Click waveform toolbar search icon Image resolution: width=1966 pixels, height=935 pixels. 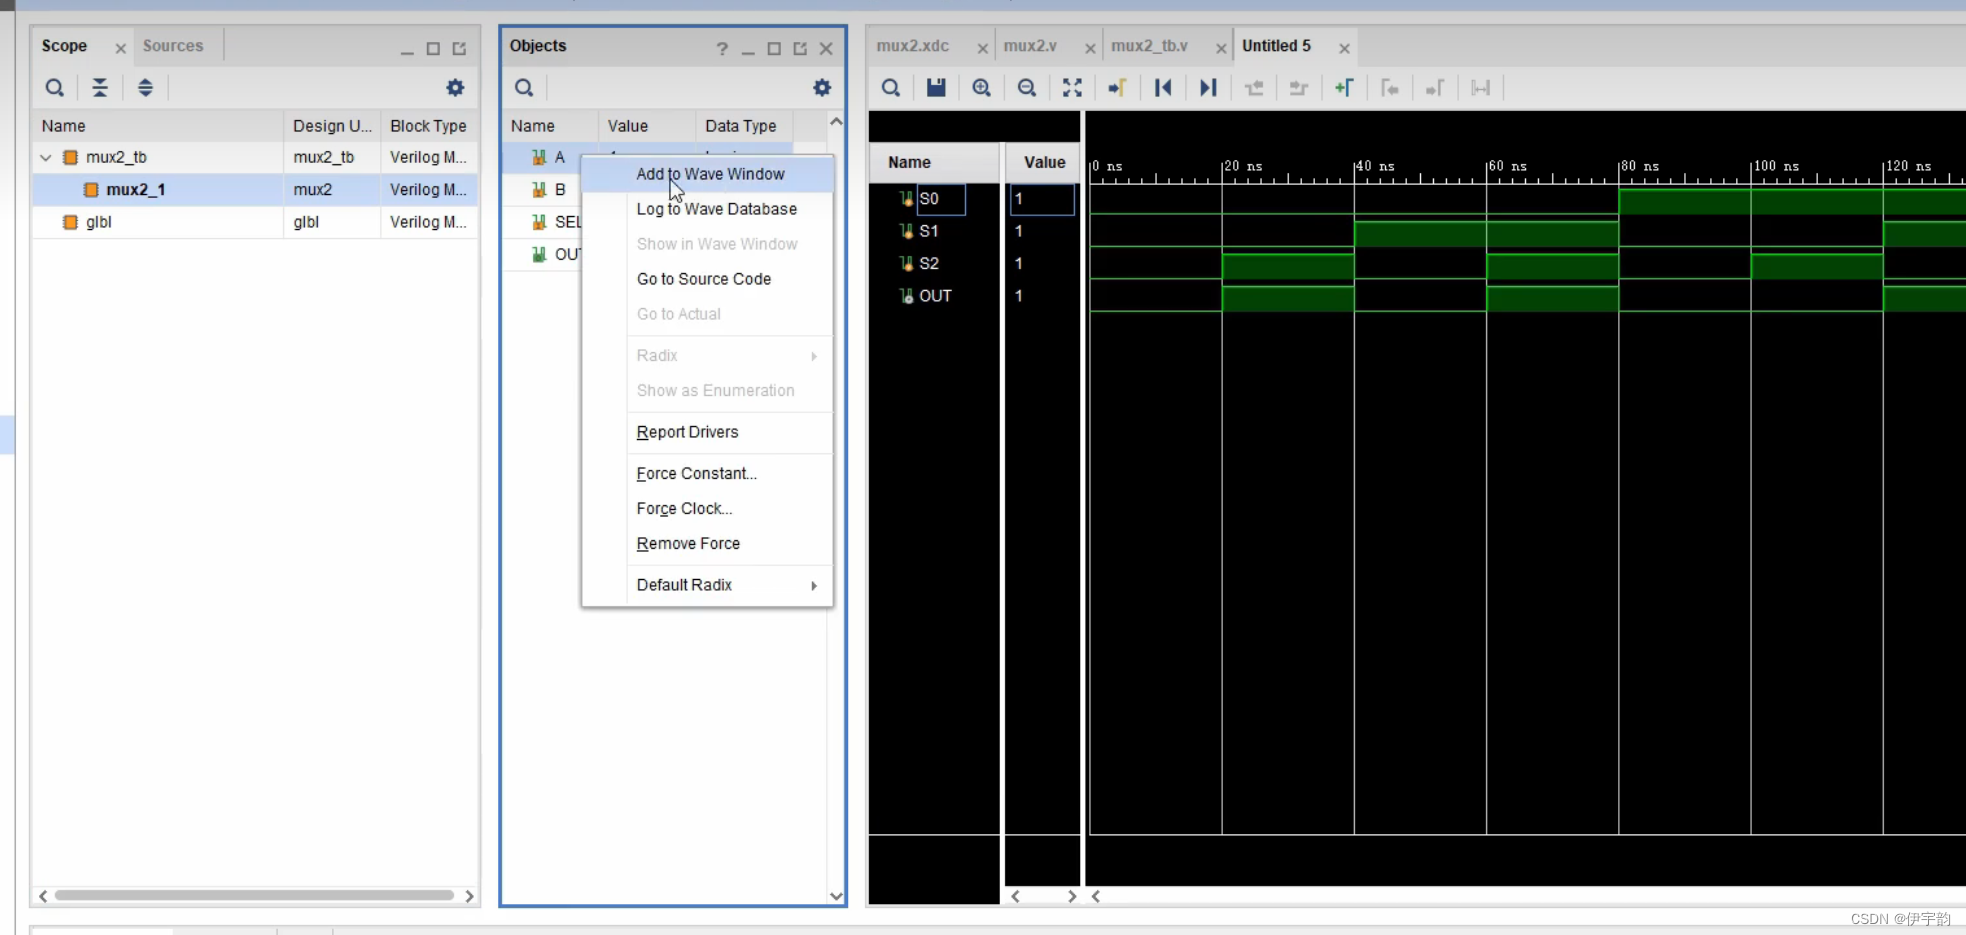891,88
